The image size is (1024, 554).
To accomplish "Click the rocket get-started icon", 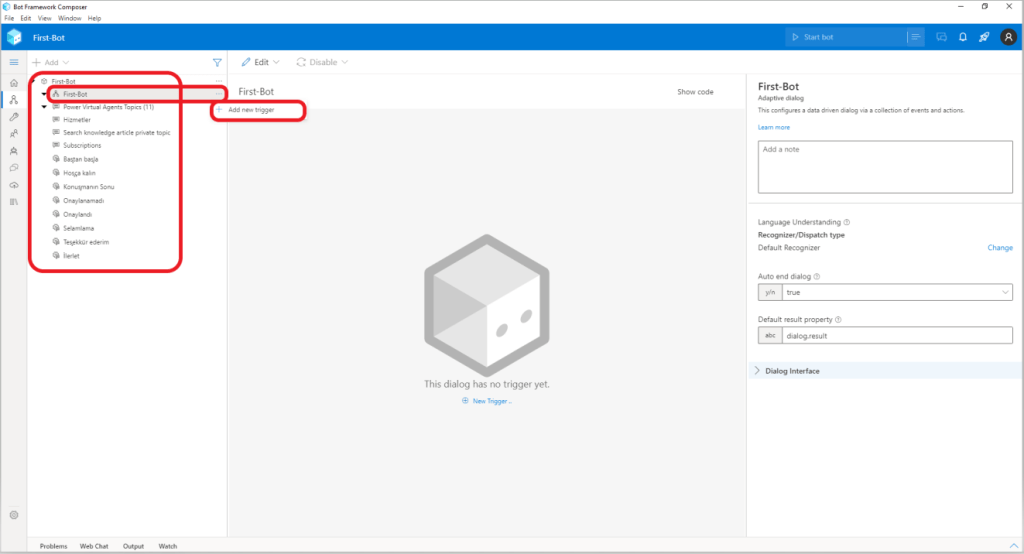I will (983, 37).
